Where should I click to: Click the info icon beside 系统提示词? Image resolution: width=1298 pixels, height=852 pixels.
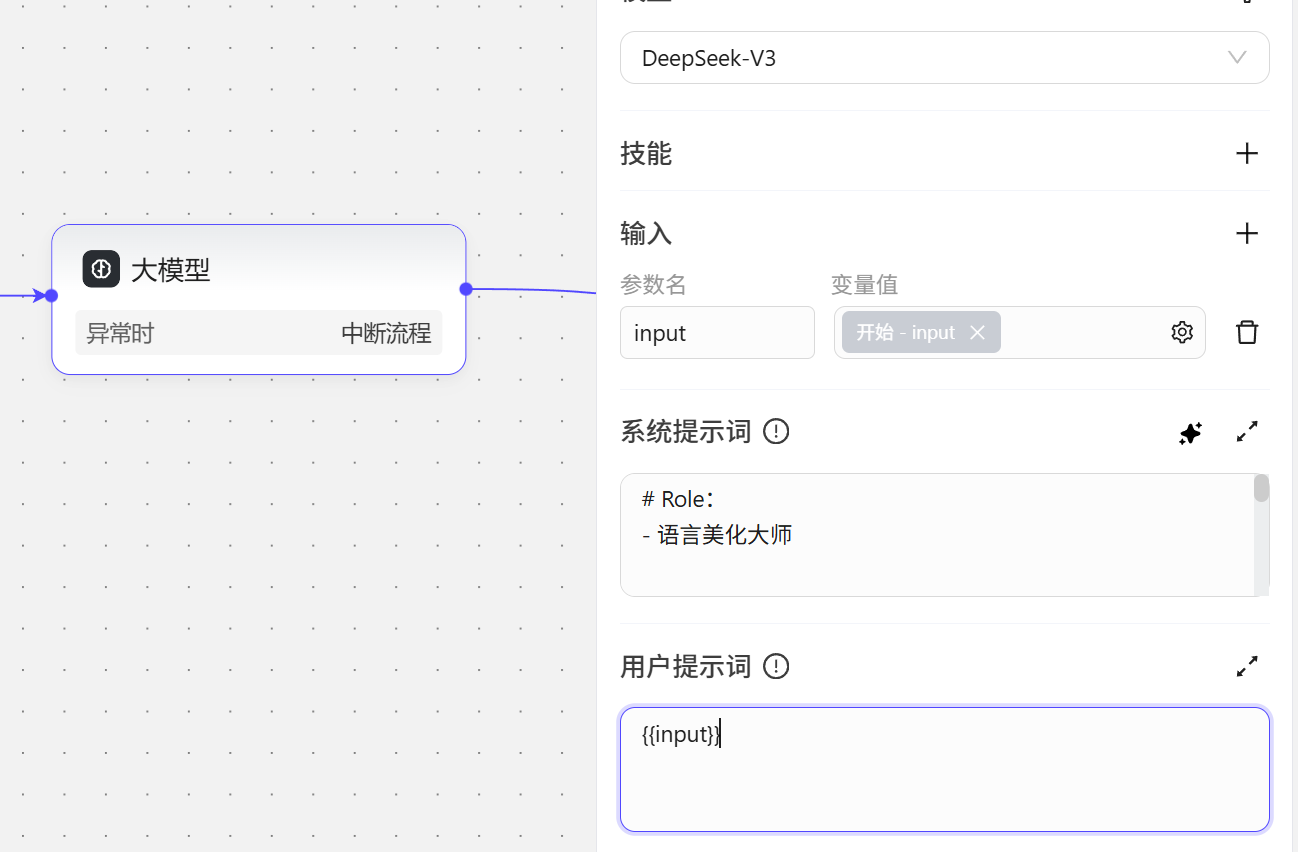tap(776, 432)
